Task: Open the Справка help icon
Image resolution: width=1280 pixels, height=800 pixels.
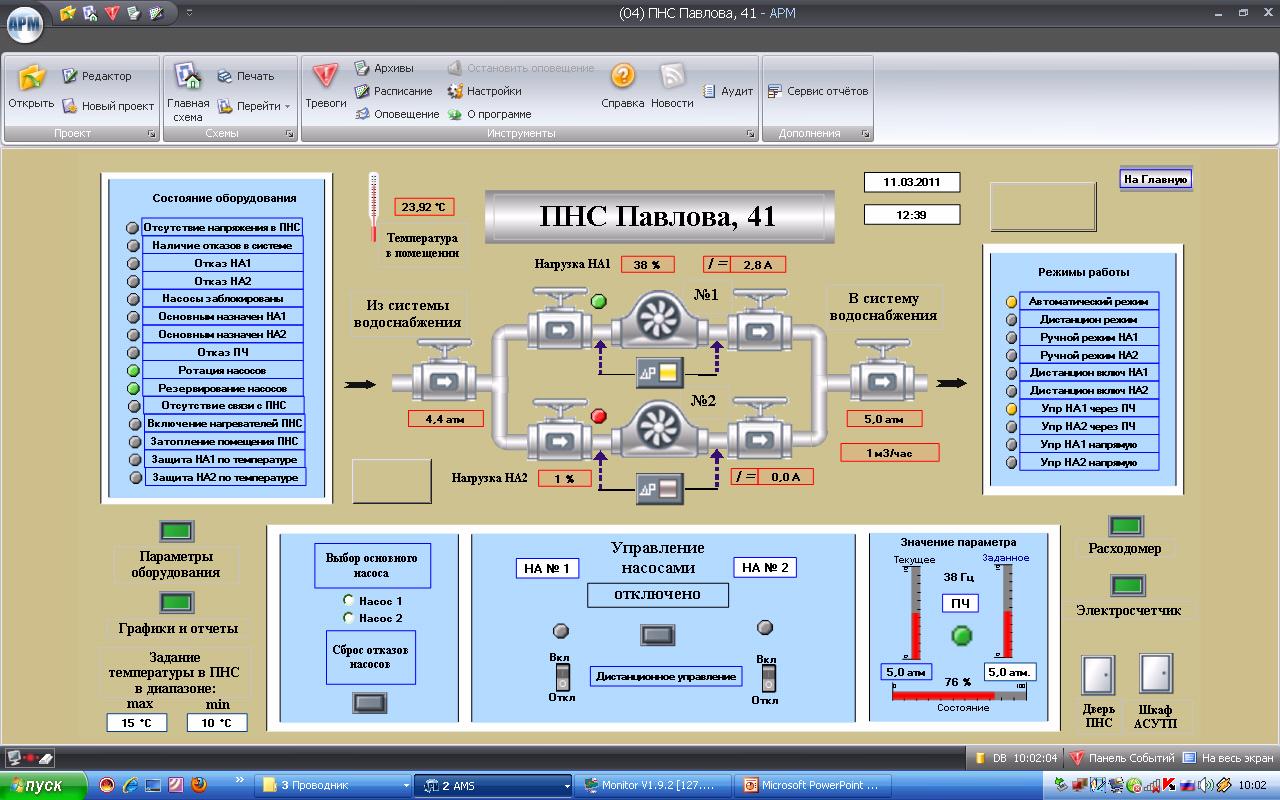Action: [622, 77]
